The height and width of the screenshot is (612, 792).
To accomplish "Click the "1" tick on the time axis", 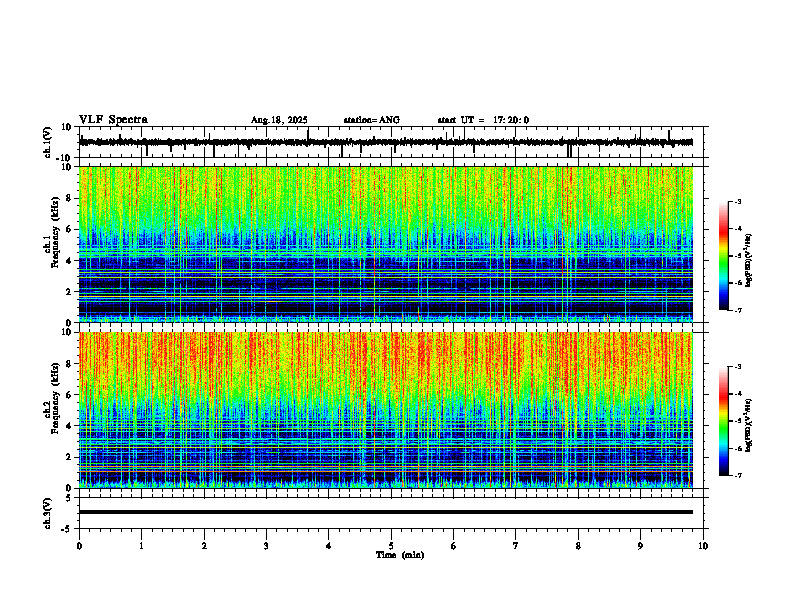I will [x=141, y=546].
